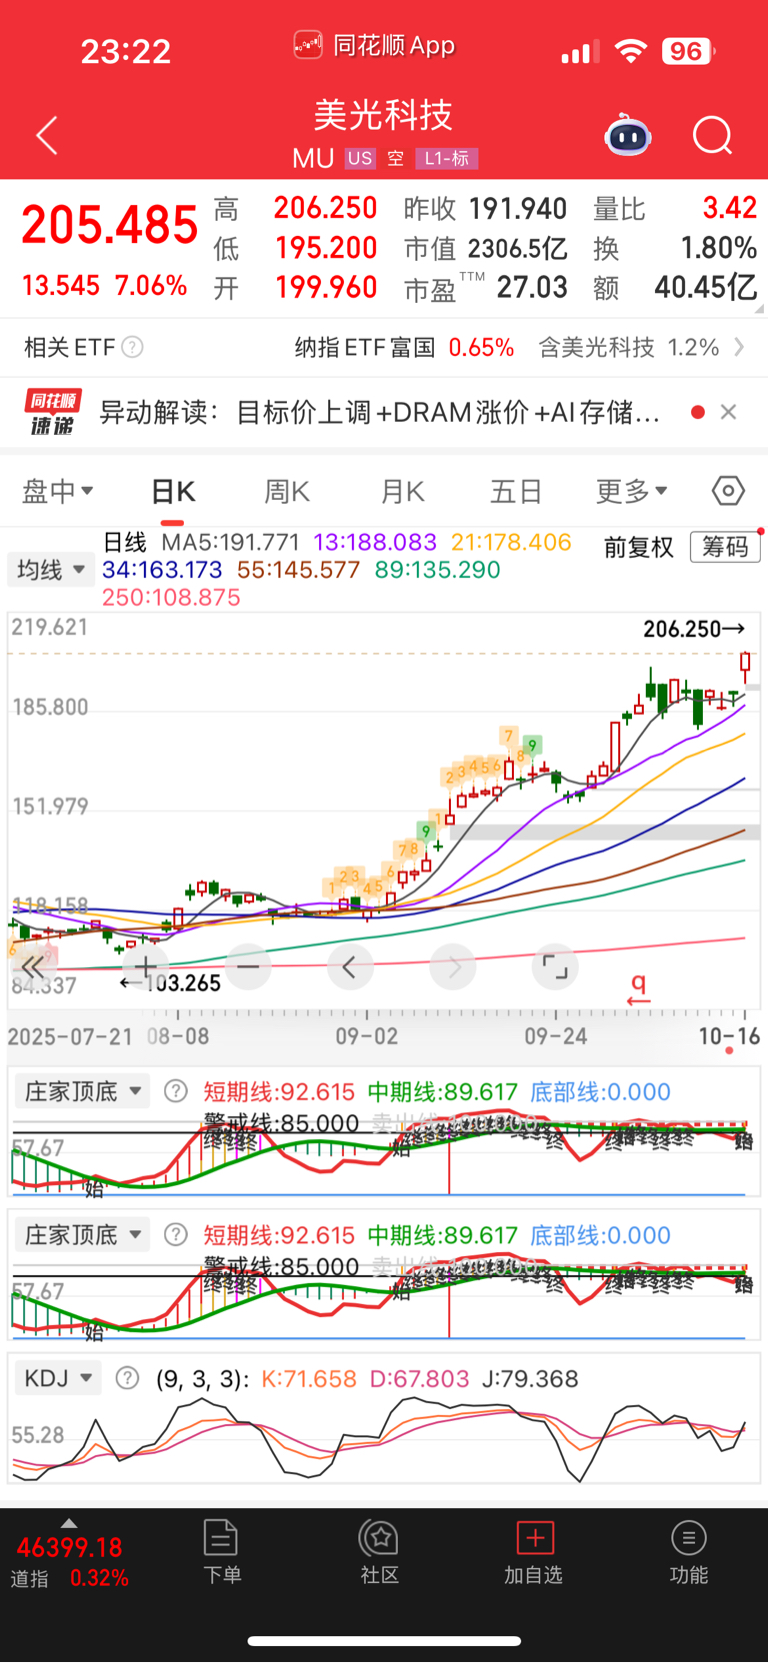Change first 庄家顶底 indicator dropdown

coord(82,1091)
